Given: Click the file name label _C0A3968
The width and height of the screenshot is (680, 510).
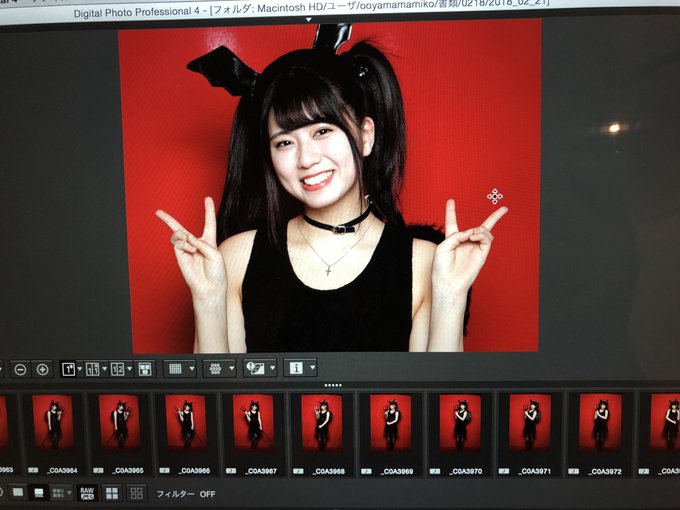Looking at the screenshot, I should pos(329,471).
